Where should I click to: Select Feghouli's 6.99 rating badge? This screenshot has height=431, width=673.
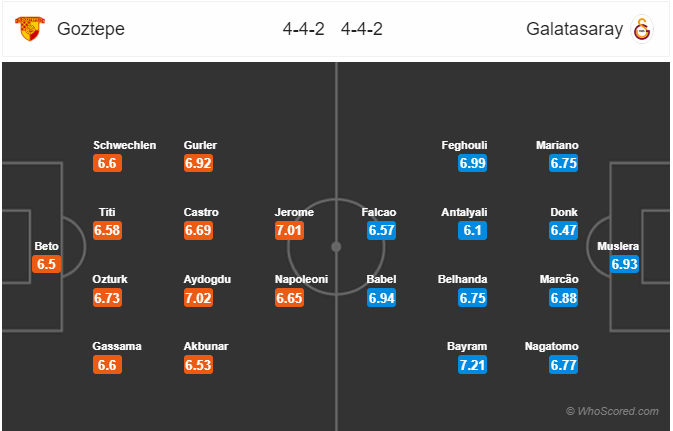point(472,163)
